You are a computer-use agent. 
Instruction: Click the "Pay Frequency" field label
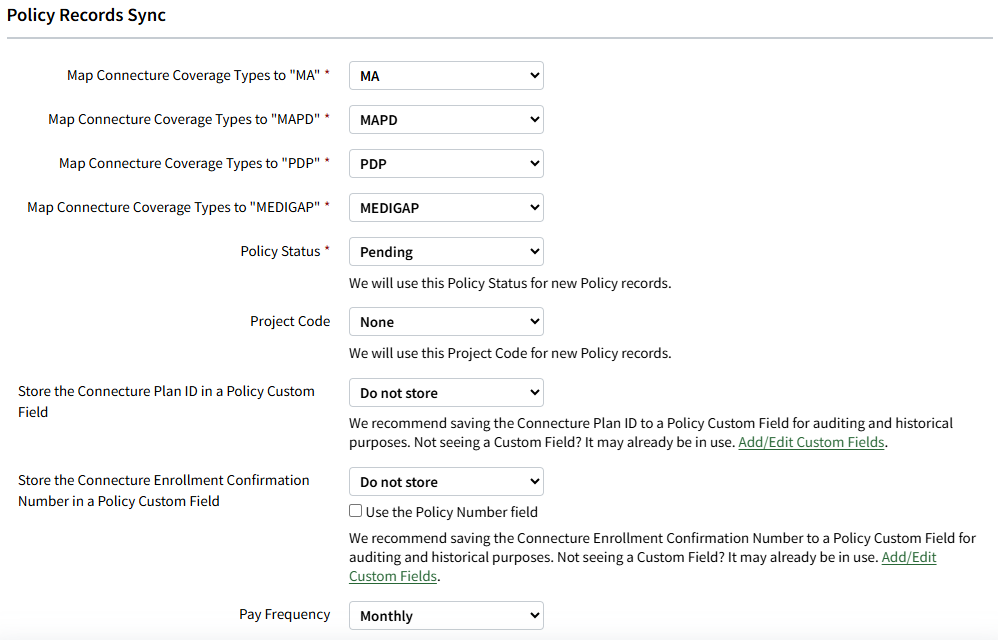(285, 614)
